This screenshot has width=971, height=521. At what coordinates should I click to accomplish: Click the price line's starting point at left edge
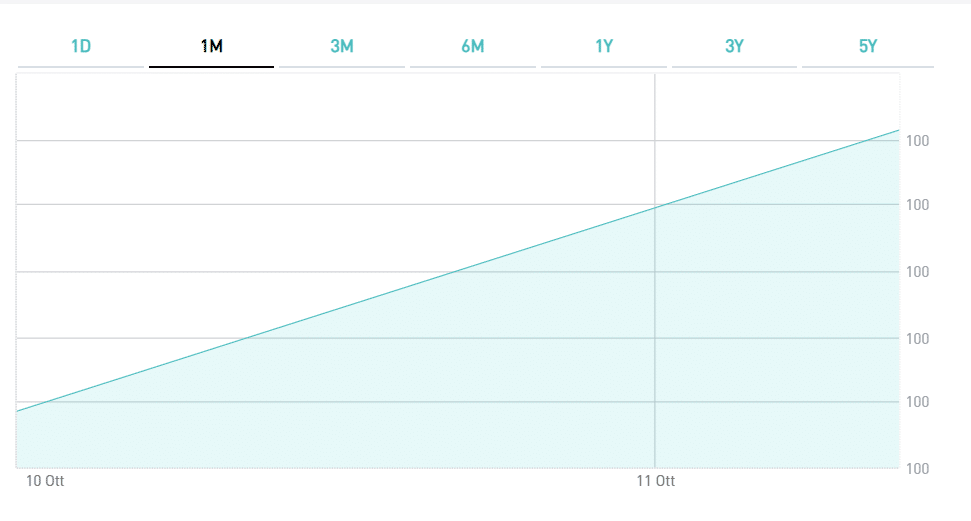[x=18, y=411]
